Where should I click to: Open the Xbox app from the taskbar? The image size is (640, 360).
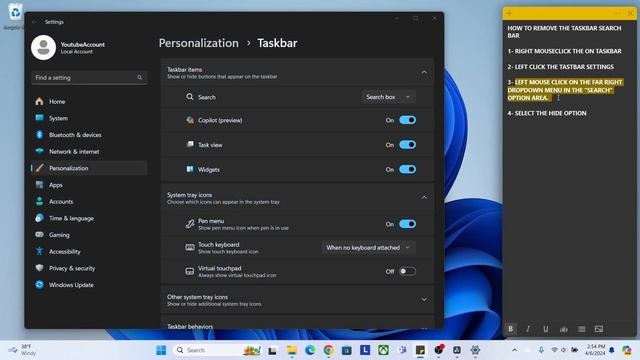click(x=383, y=350)
